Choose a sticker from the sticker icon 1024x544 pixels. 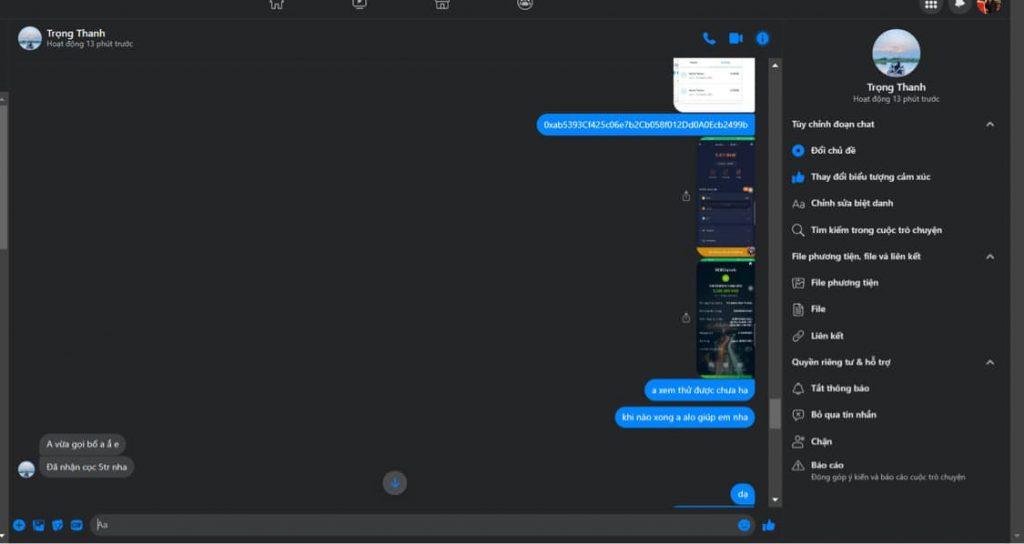click(x=57, y=525)
